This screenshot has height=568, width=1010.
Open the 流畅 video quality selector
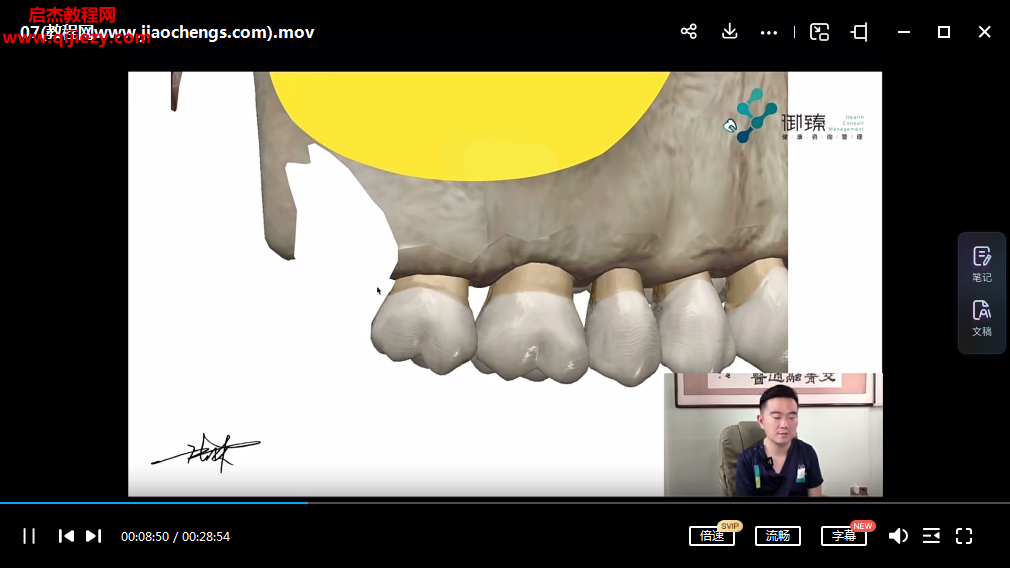pos(777,536)
